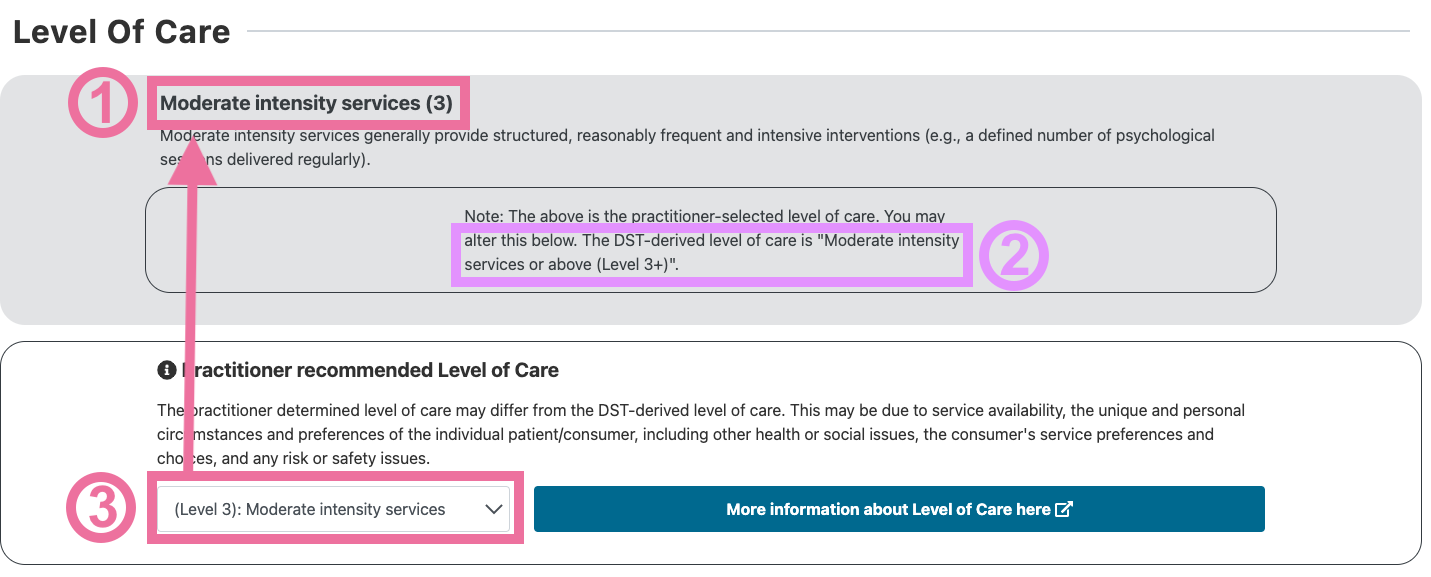This screenshot has height=577, width=1431.
Task: Click the Level Of Care section heading
Action: tap(122, 32)
